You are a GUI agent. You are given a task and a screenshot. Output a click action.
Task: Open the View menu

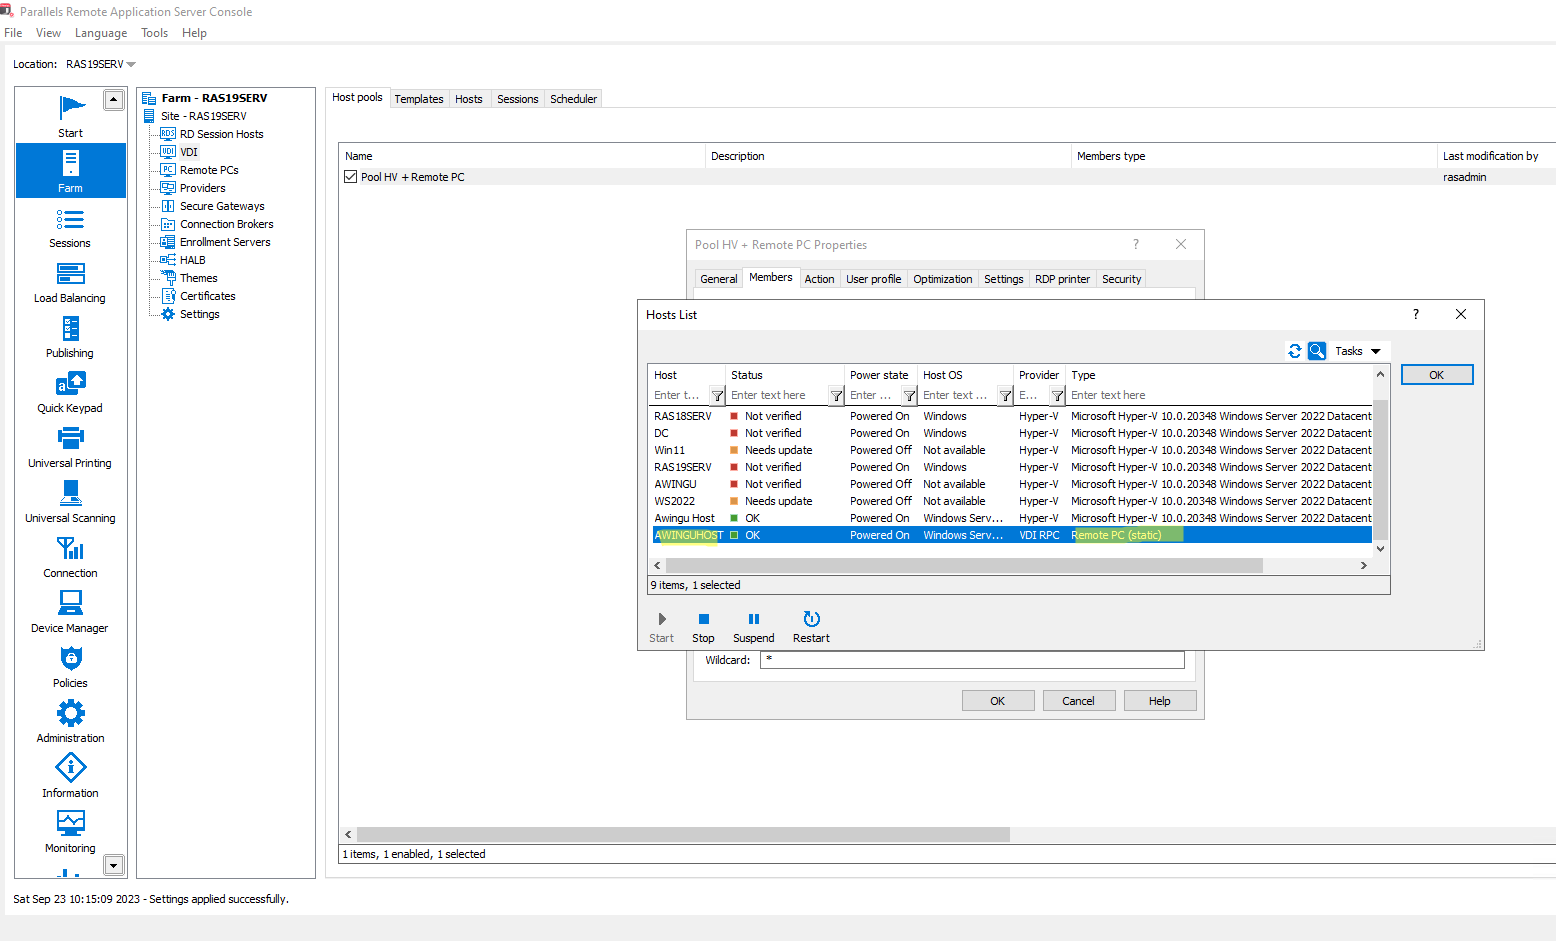pos(48,33)
